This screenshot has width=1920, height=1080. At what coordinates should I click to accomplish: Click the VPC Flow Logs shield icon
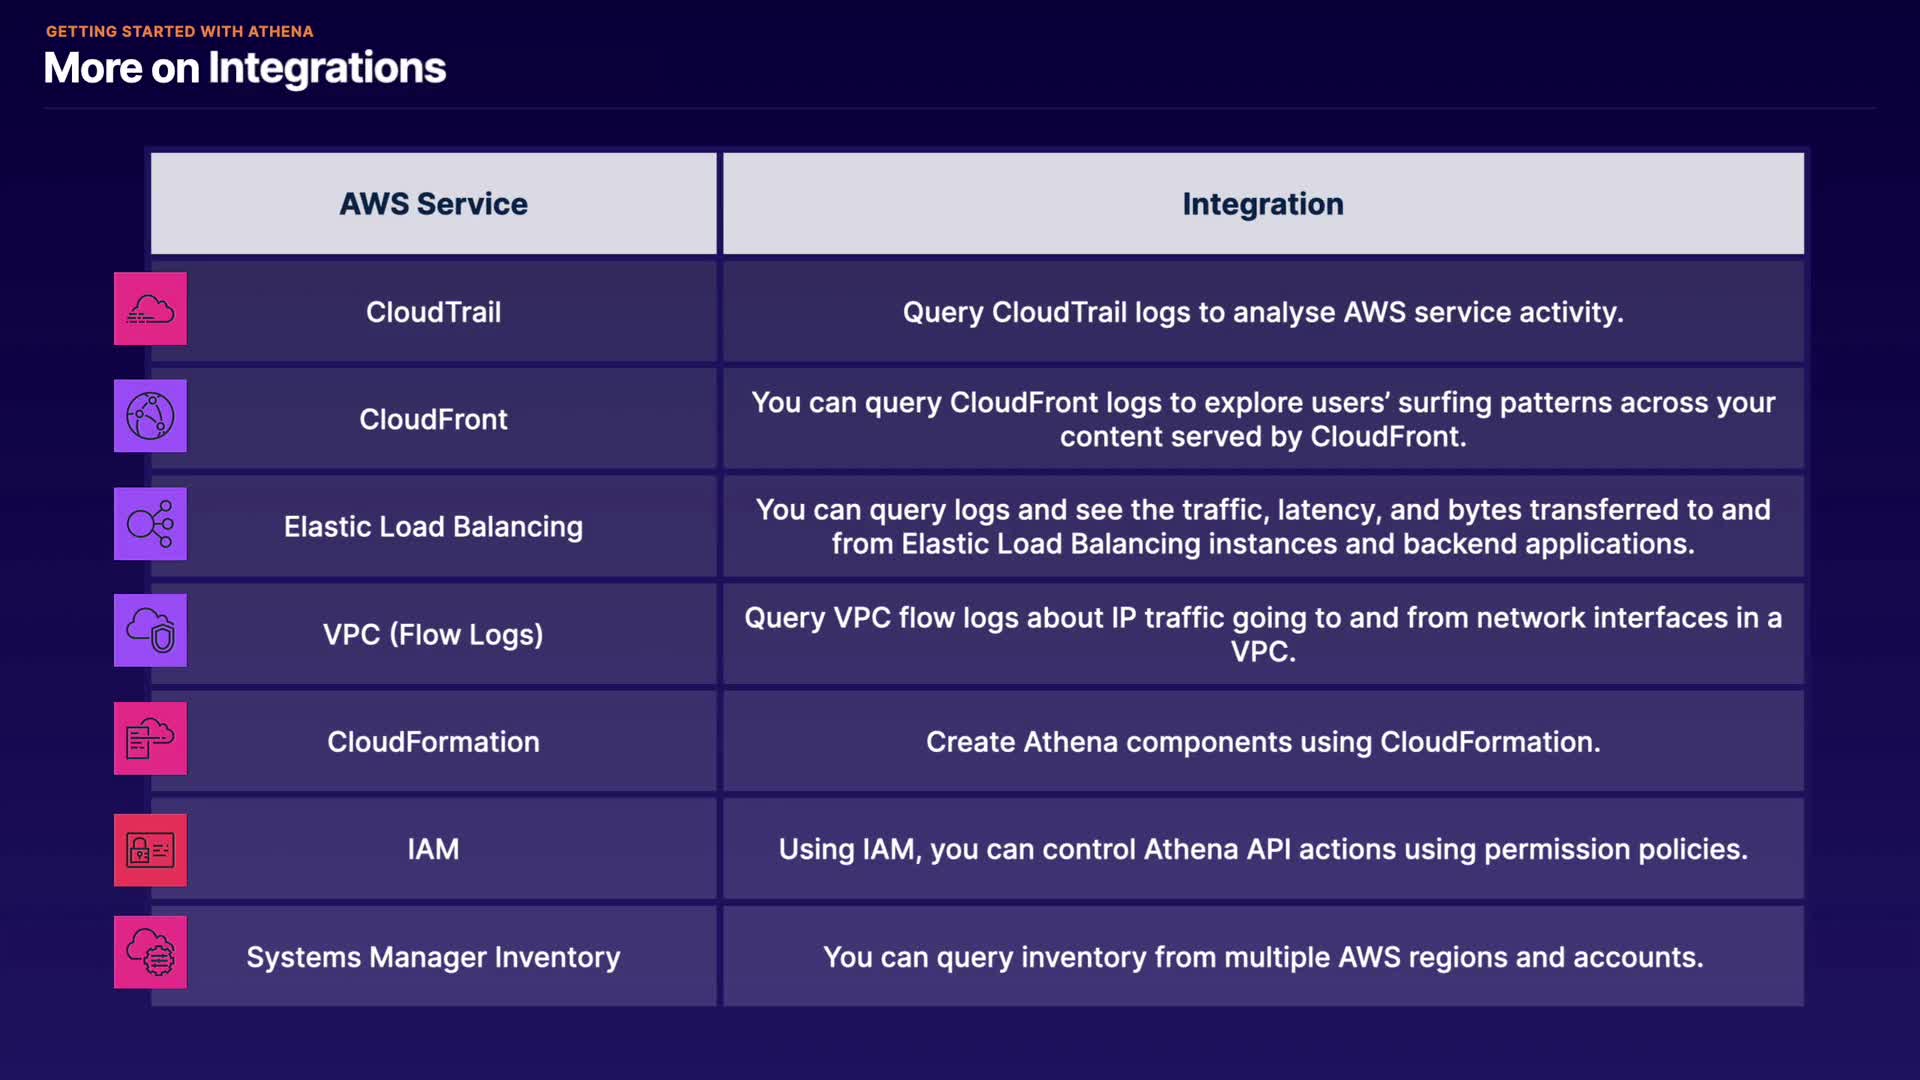click(150, 631)
